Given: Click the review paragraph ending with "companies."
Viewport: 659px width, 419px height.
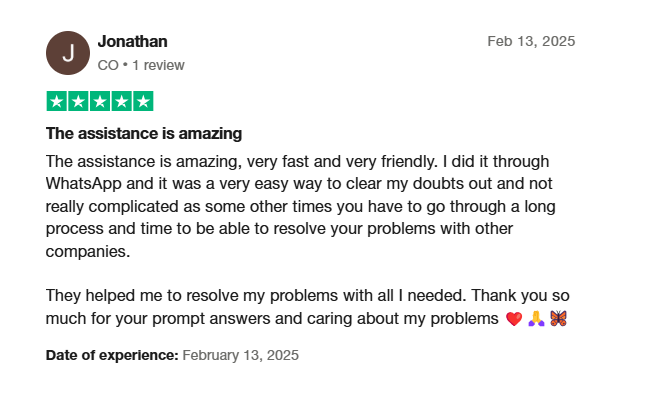Looking at the screenshot, I should 301,206.
